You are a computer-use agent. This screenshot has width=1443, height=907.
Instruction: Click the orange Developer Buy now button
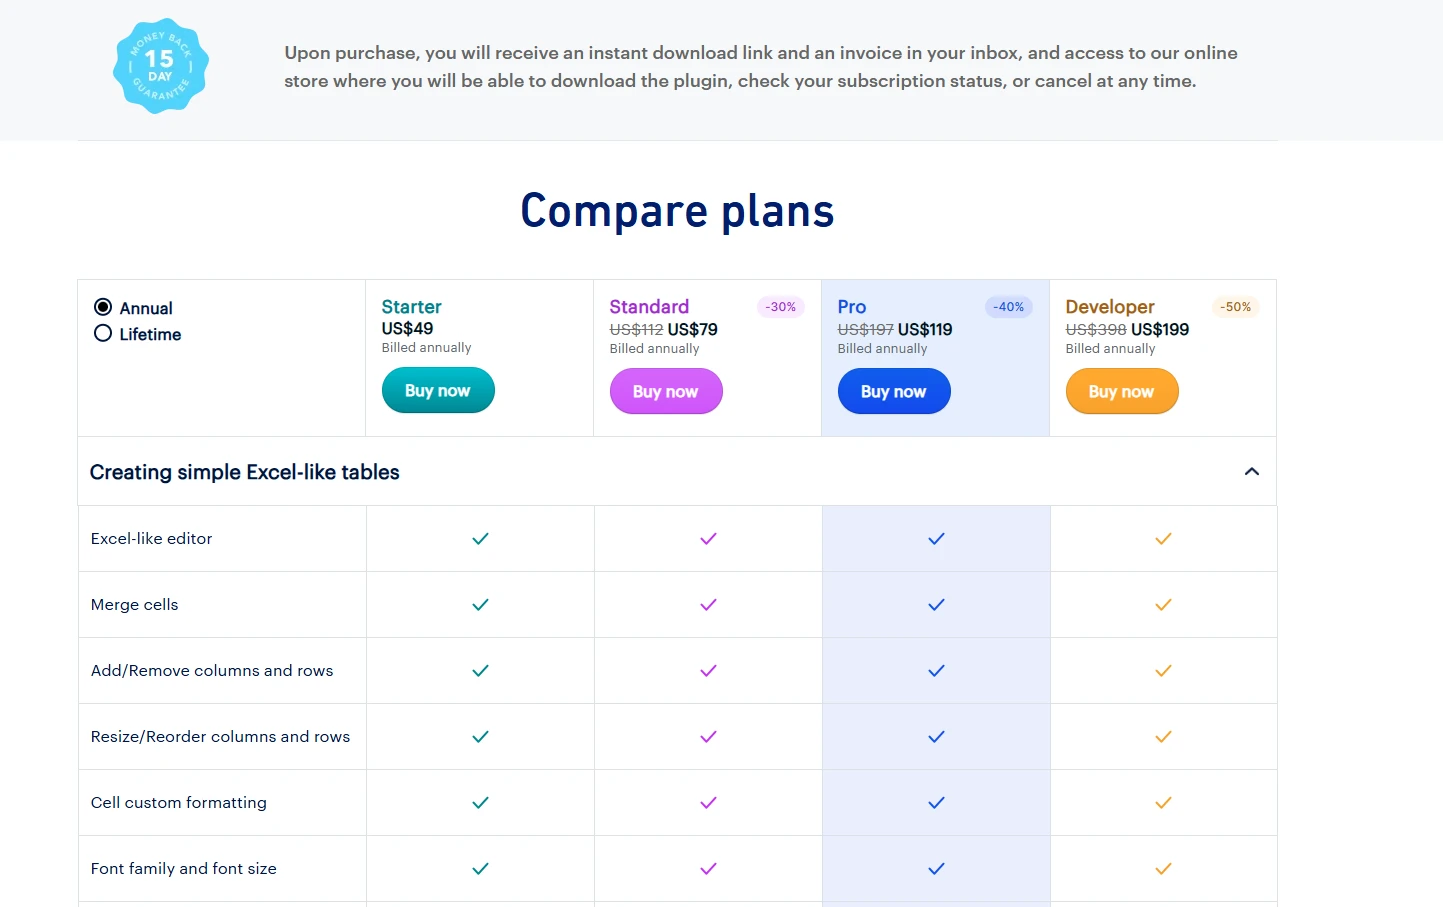(x=1122, y=391)
